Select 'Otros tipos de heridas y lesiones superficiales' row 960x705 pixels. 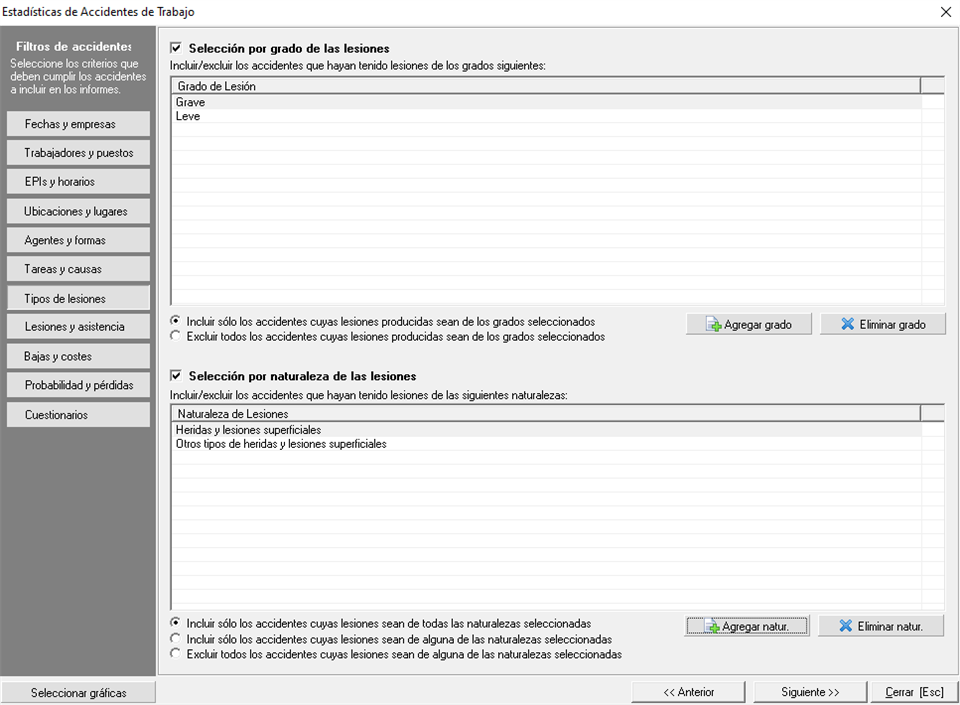pyautogui.click(x=547, y=444)
